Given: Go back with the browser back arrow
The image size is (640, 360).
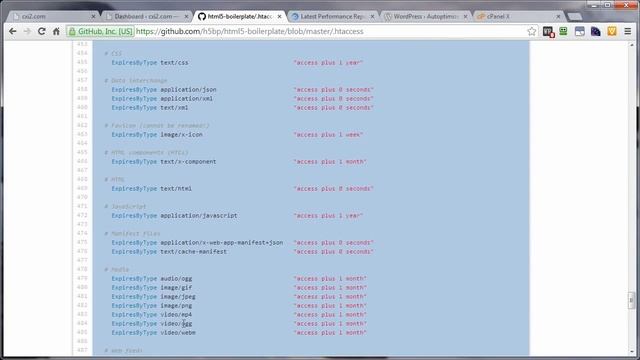Looking at the screenshot, I should pyautogui.click(x=13, y=31).
